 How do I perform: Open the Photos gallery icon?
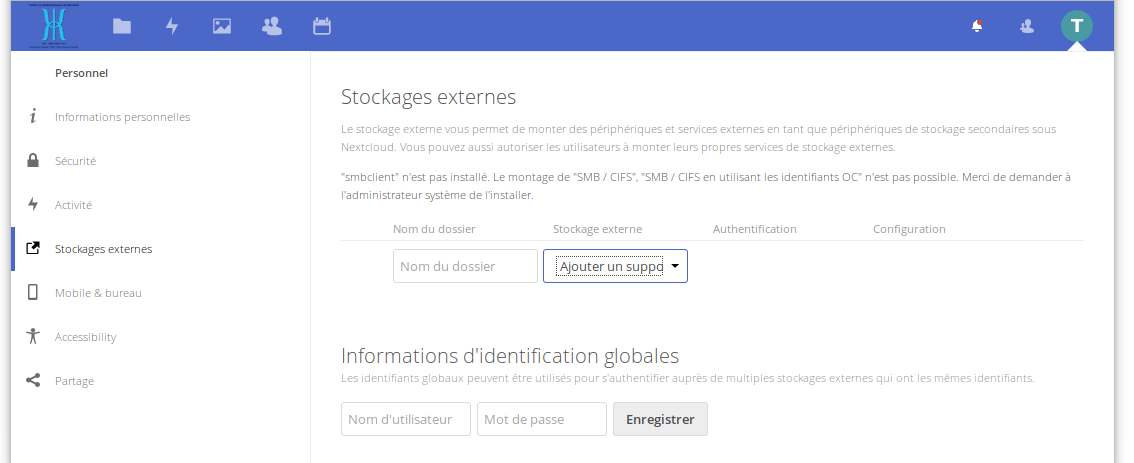(222, 27)
